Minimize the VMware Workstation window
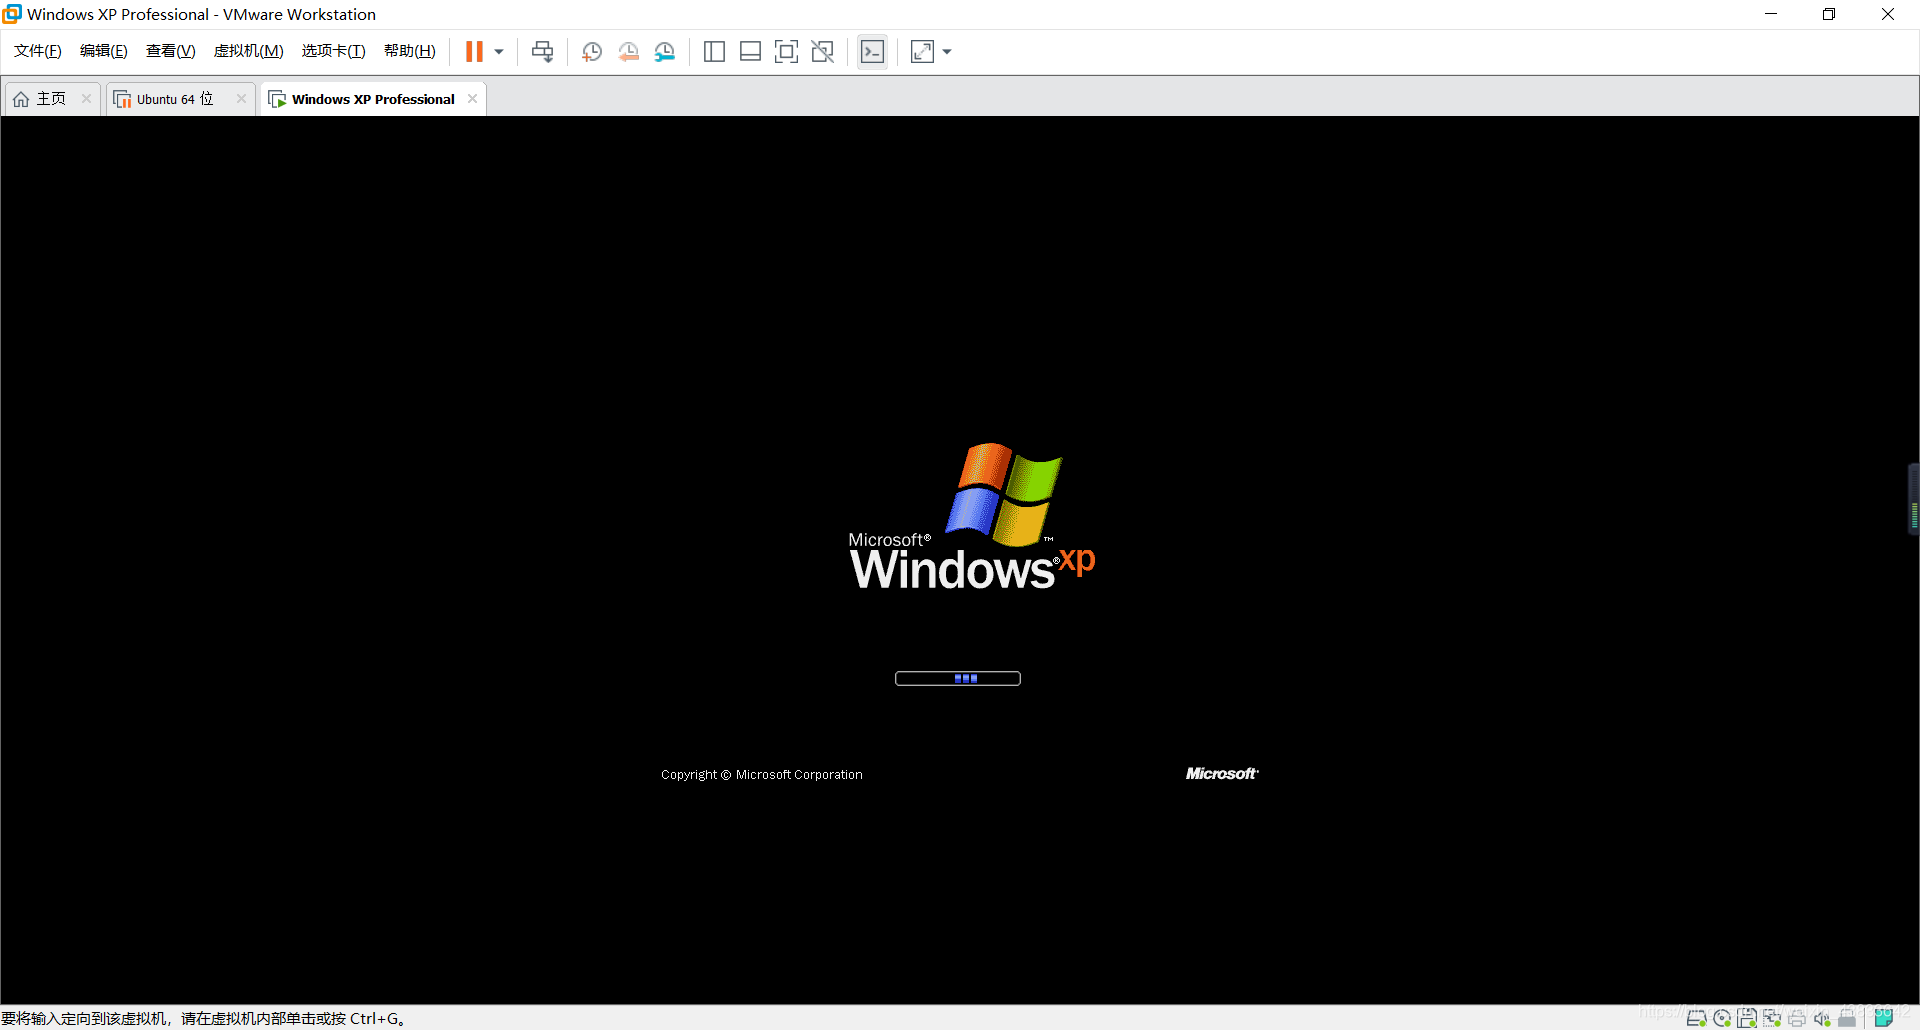1920x1030 pixels. point(1771,14)
